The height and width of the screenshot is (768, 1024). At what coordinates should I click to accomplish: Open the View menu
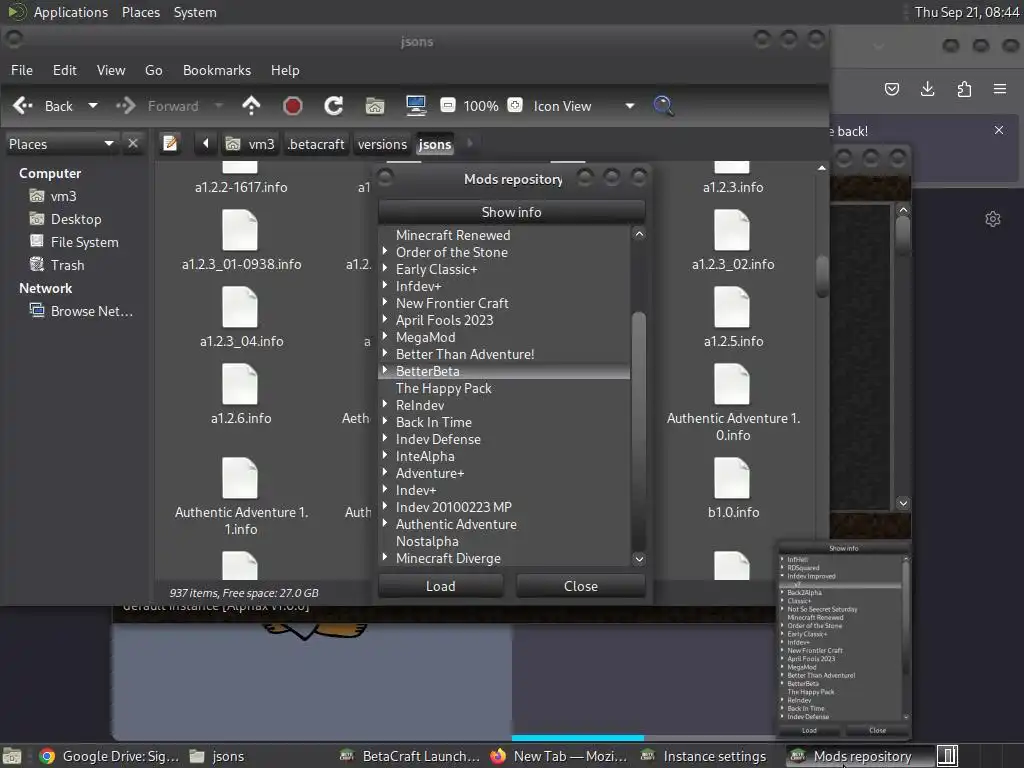pos(111,70)
